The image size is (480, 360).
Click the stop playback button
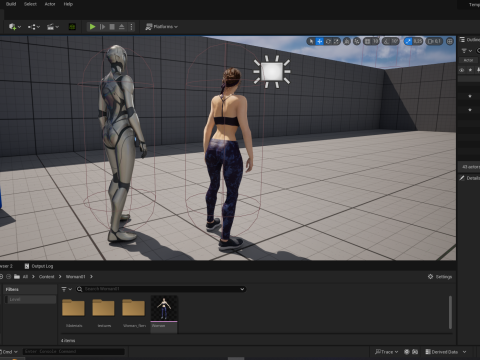pos(112,27)
